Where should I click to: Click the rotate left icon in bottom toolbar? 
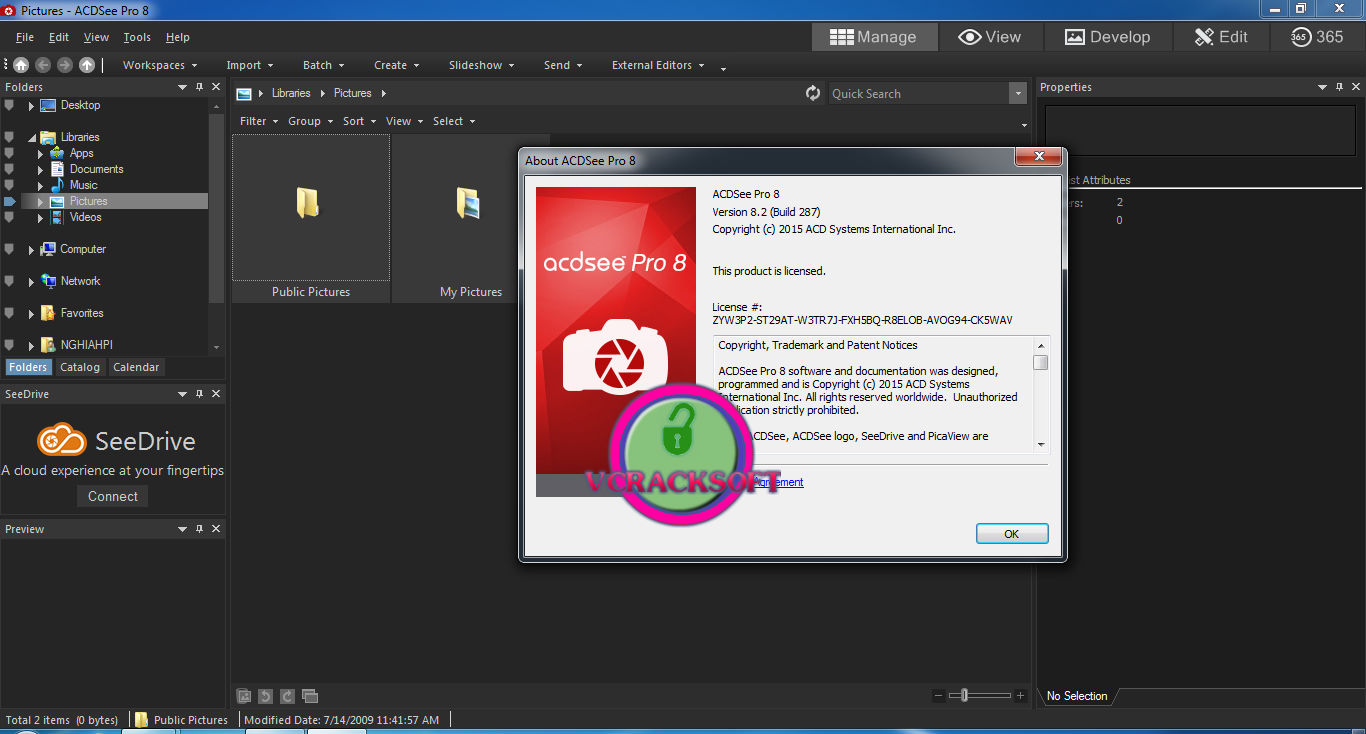pyautogui.click(x=266, y=696)
